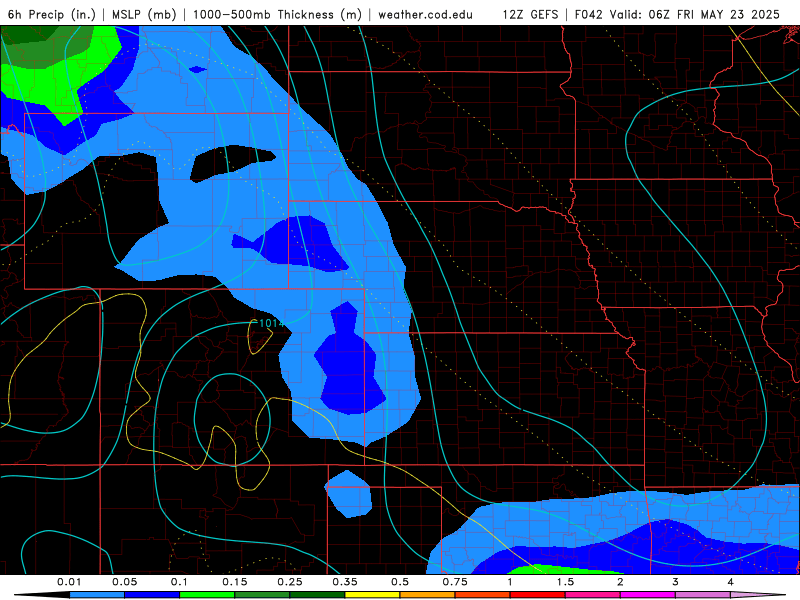The width and height of the screenshot is (800, 600).
Task: Click the violet right arrow end of colorbar
Action: coord(759,595)
